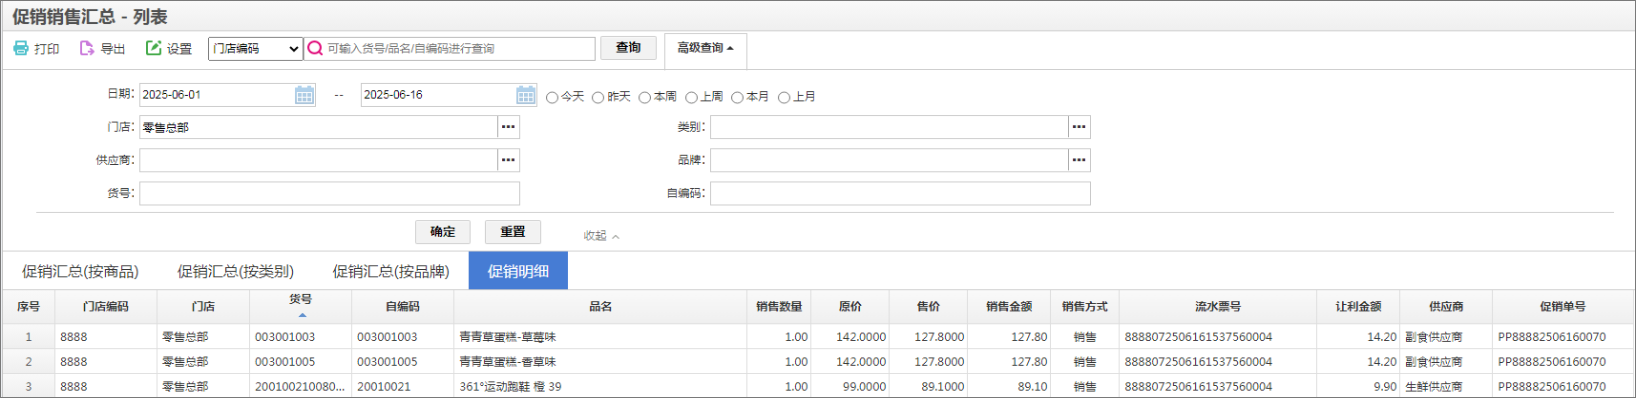Collapse filters with 收起 link
Viewport: 1636px width, 398px height.
(601, 236)
